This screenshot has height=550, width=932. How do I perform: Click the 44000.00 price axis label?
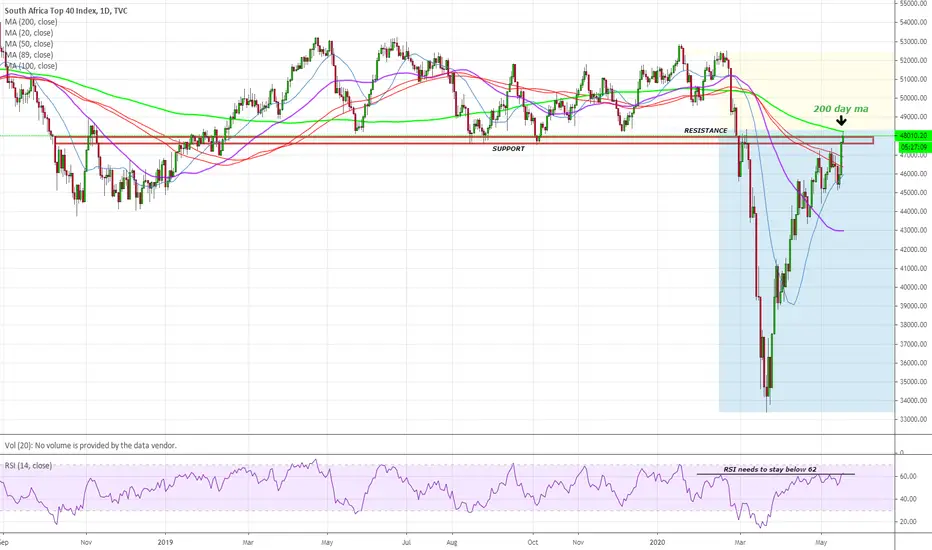pos(914,212)
